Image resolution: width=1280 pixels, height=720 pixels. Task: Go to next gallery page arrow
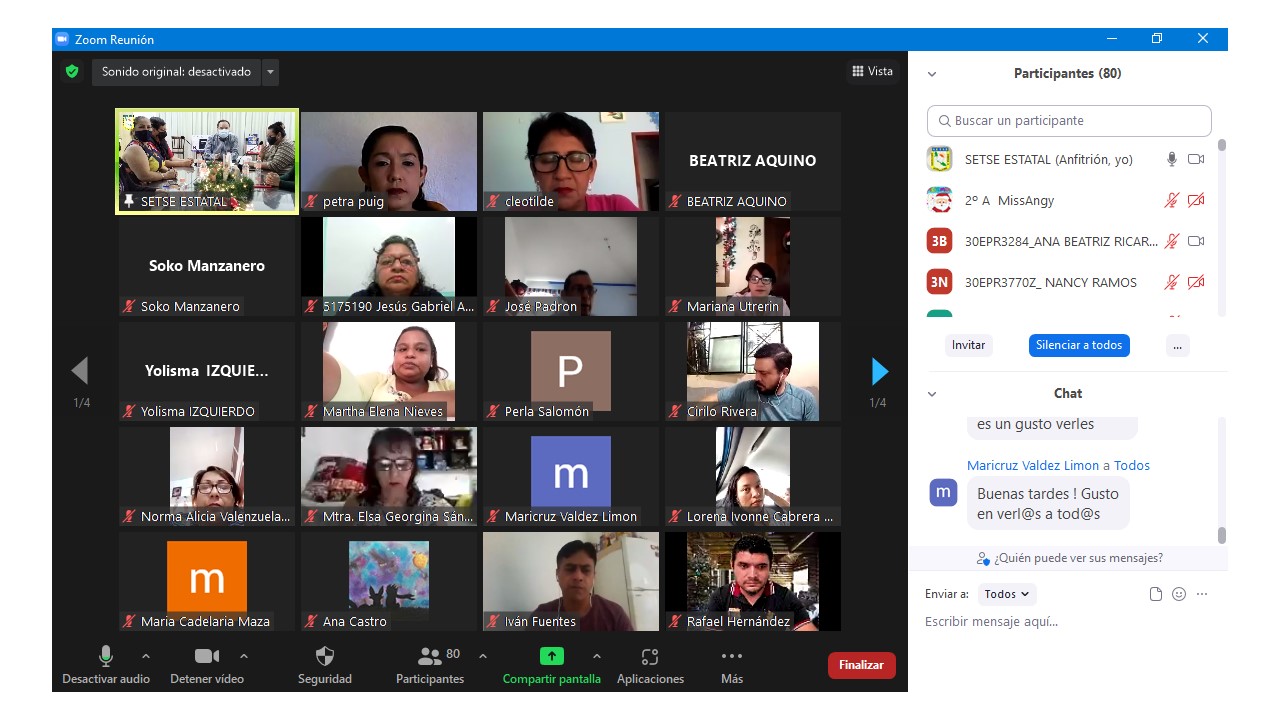tap(880, 371)
